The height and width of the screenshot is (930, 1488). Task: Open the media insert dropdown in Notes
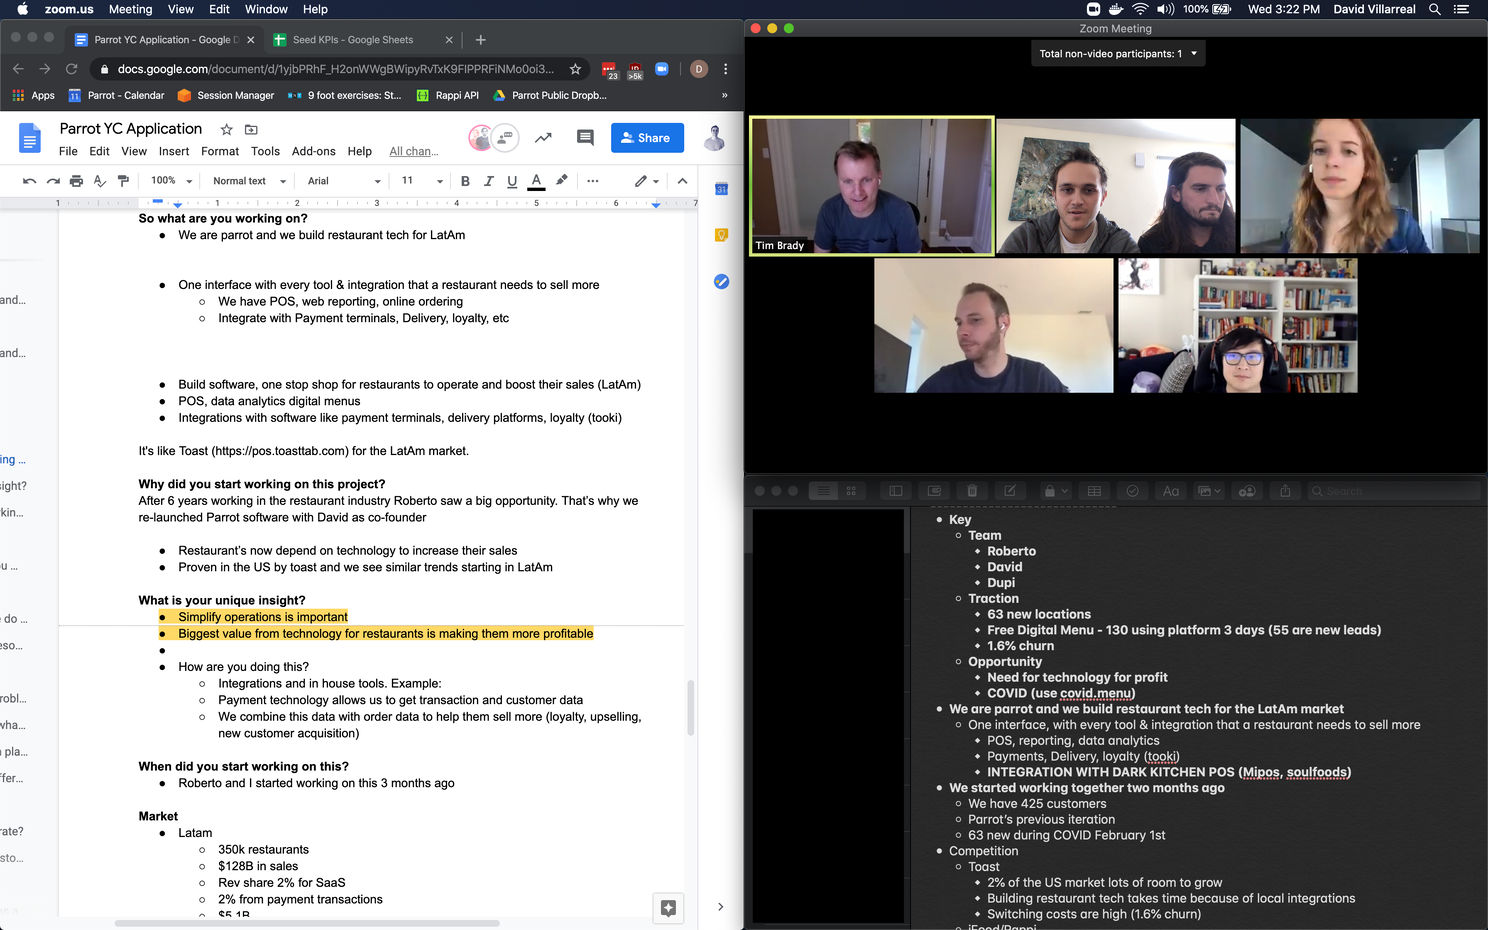pyautogui.click(x=1209, y=491)
